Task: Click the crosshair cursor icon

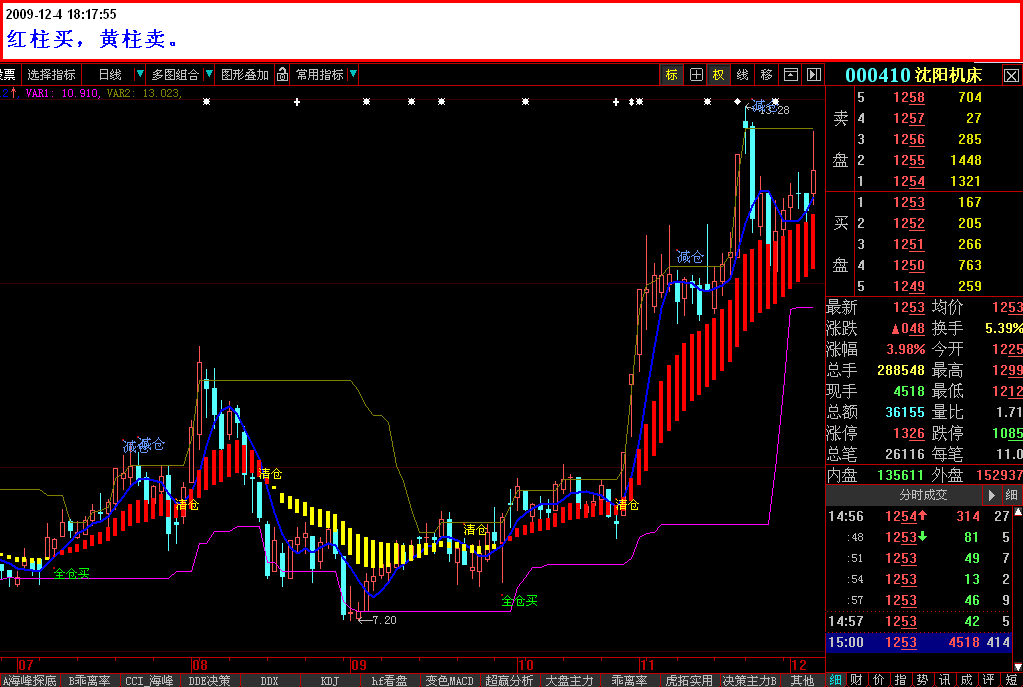Action: tap(695, 75)
